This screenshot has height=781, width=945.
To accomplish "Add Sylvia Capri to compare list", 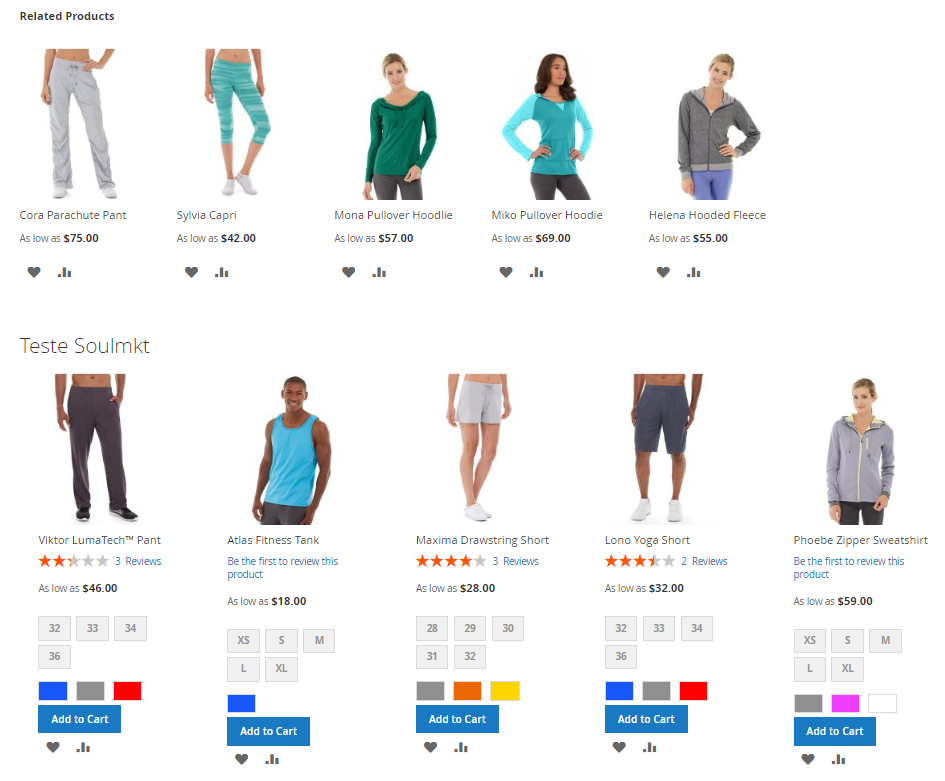I will pyautogui.click(x=222, y=272).
